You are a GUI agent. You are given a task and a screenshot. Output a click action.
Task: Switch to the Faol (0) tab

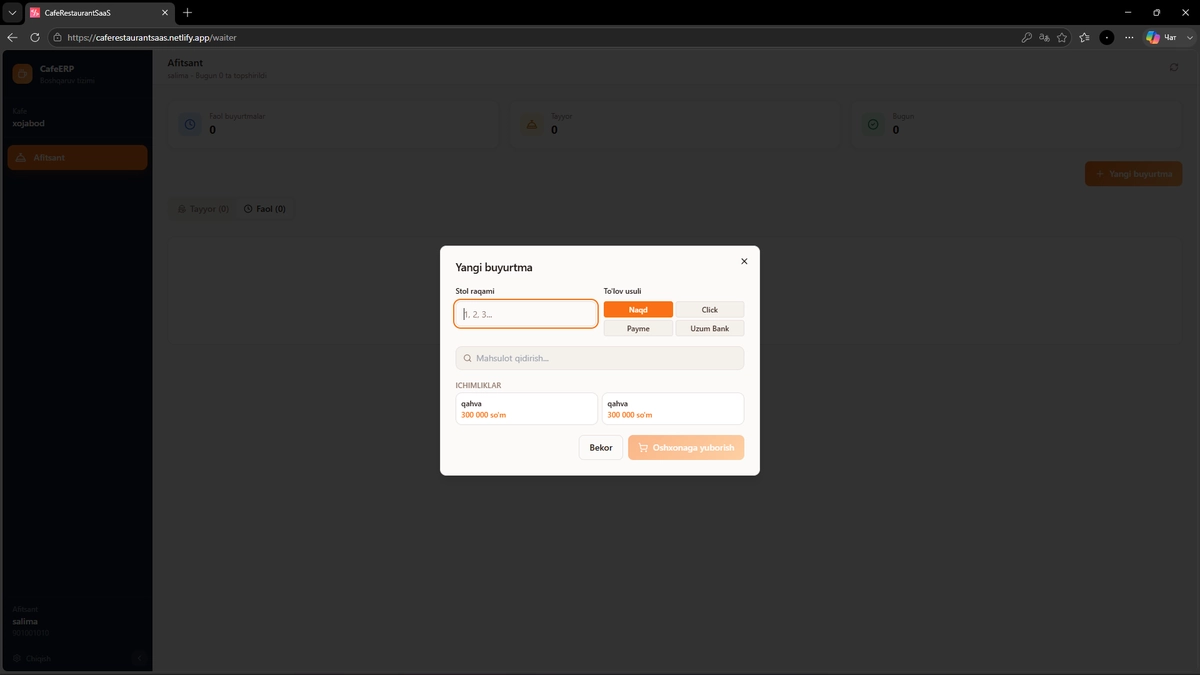pyautogui.click(x=265, y=209)
